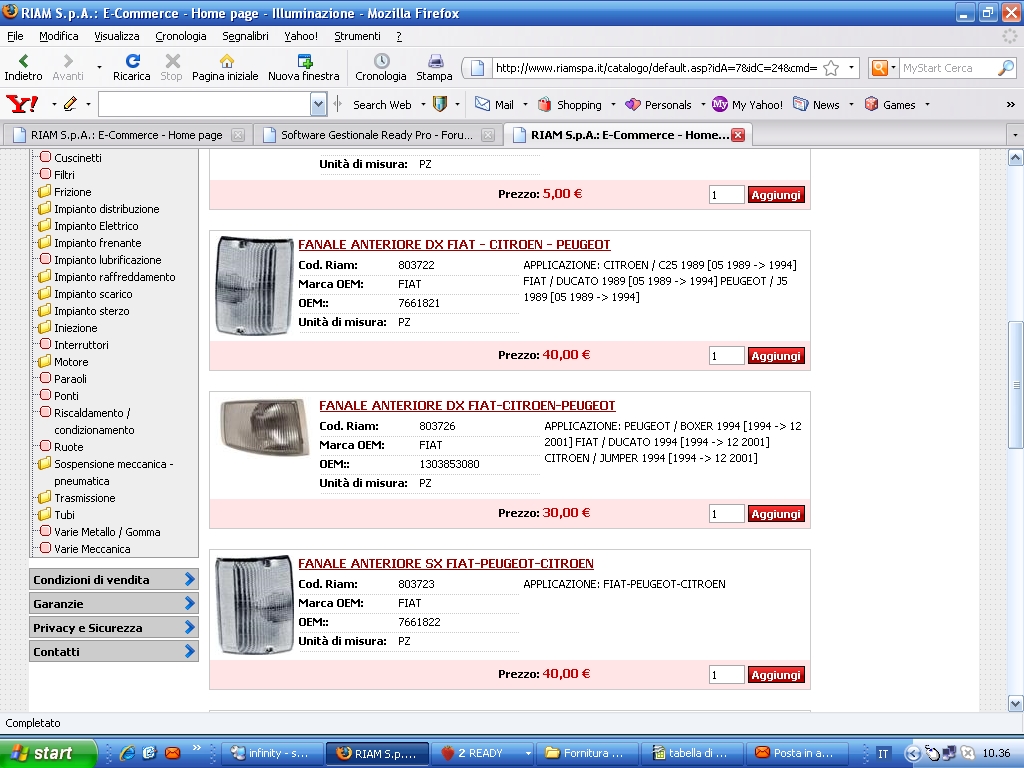Screen dimensions: 1024x768
Task: Click the Windows Start button
Action: [x=48, y=753]
